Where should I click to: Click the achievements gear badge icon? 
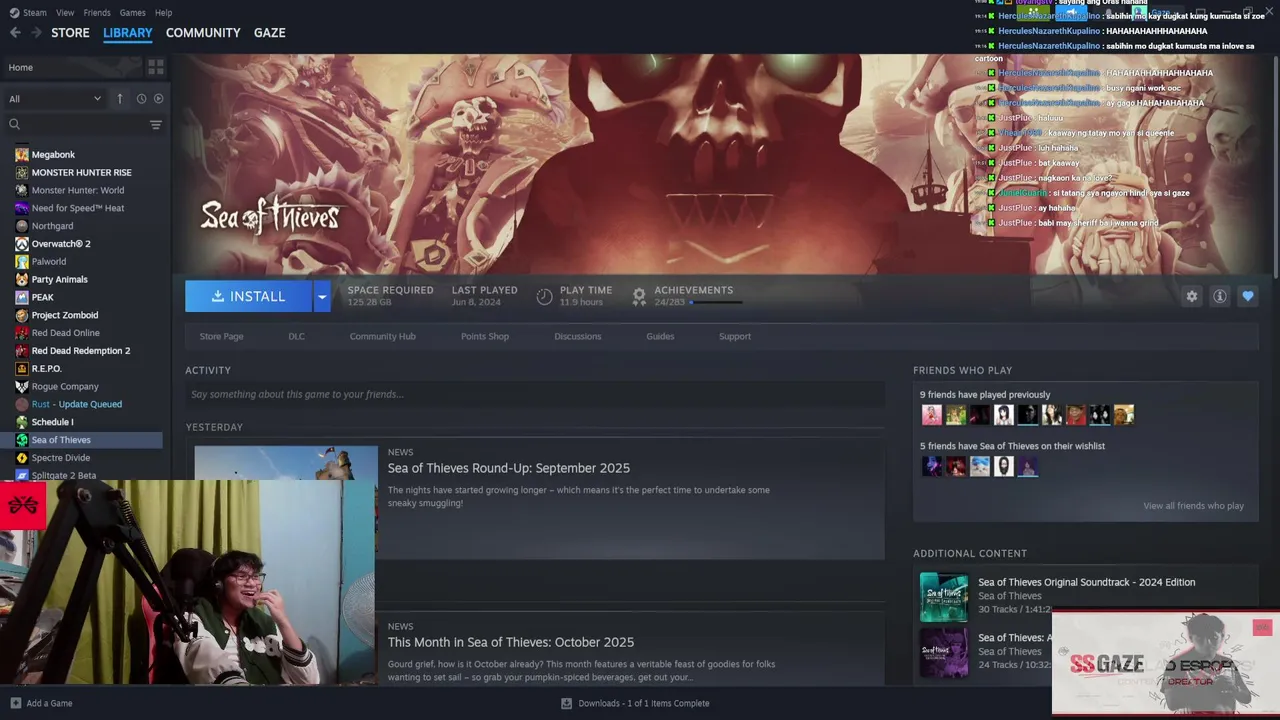pyautogui.click(x=639, y=296)
